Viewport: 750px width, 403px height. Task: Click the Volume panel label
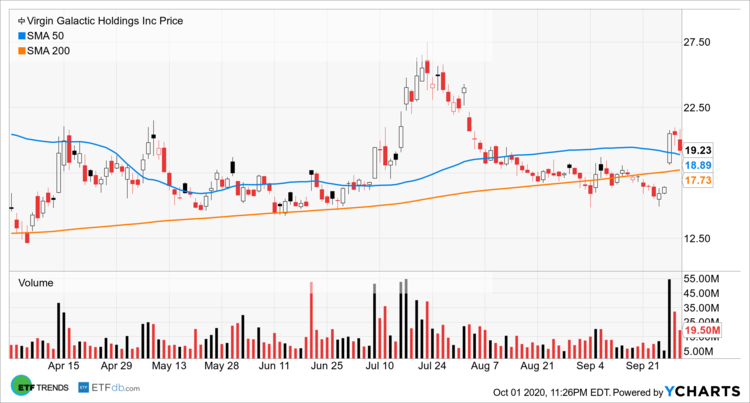click(36, 283)
